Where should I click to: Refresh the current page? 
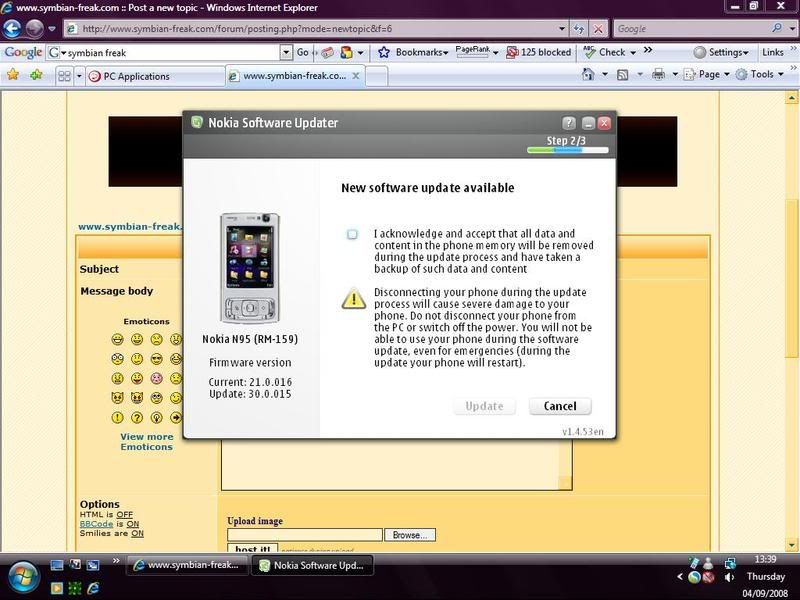tap(579, 29)
